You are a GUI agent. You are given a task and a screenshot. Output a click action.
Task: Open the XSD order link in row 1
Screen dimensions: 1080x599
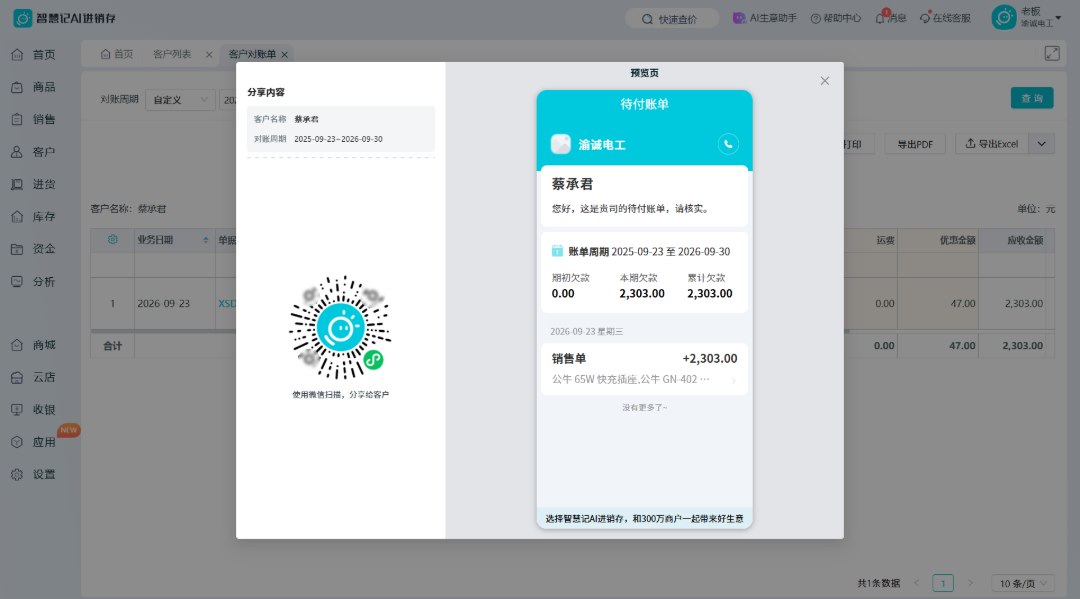[227, 303]
